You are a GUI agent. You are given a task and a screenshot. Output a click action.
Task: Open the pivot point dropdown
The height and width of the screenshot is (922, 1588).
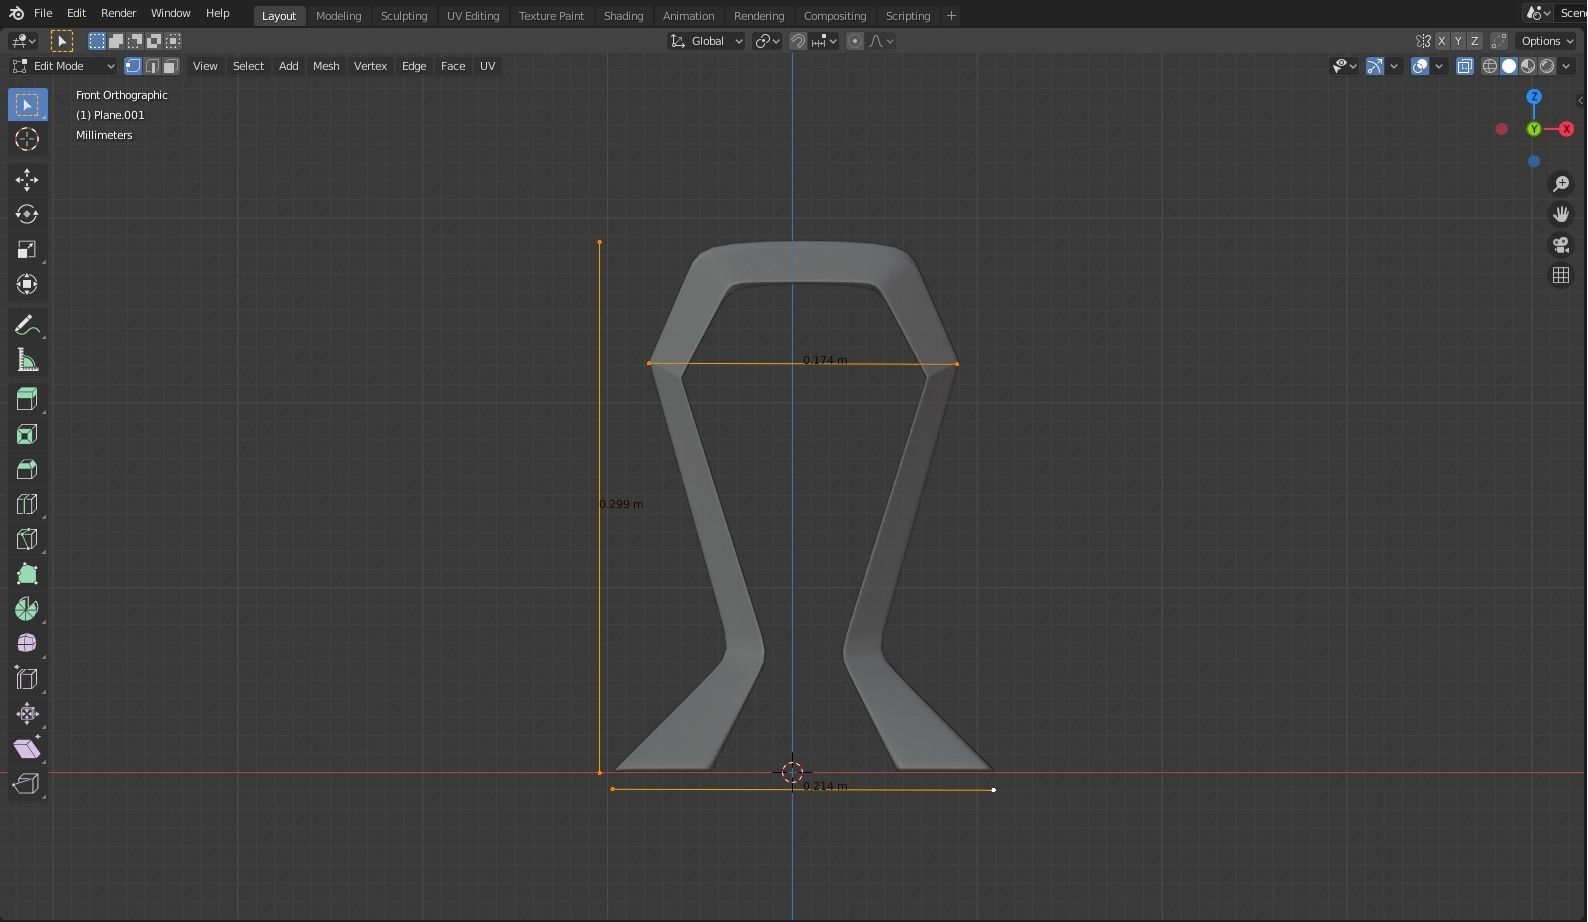click(768, 41)
